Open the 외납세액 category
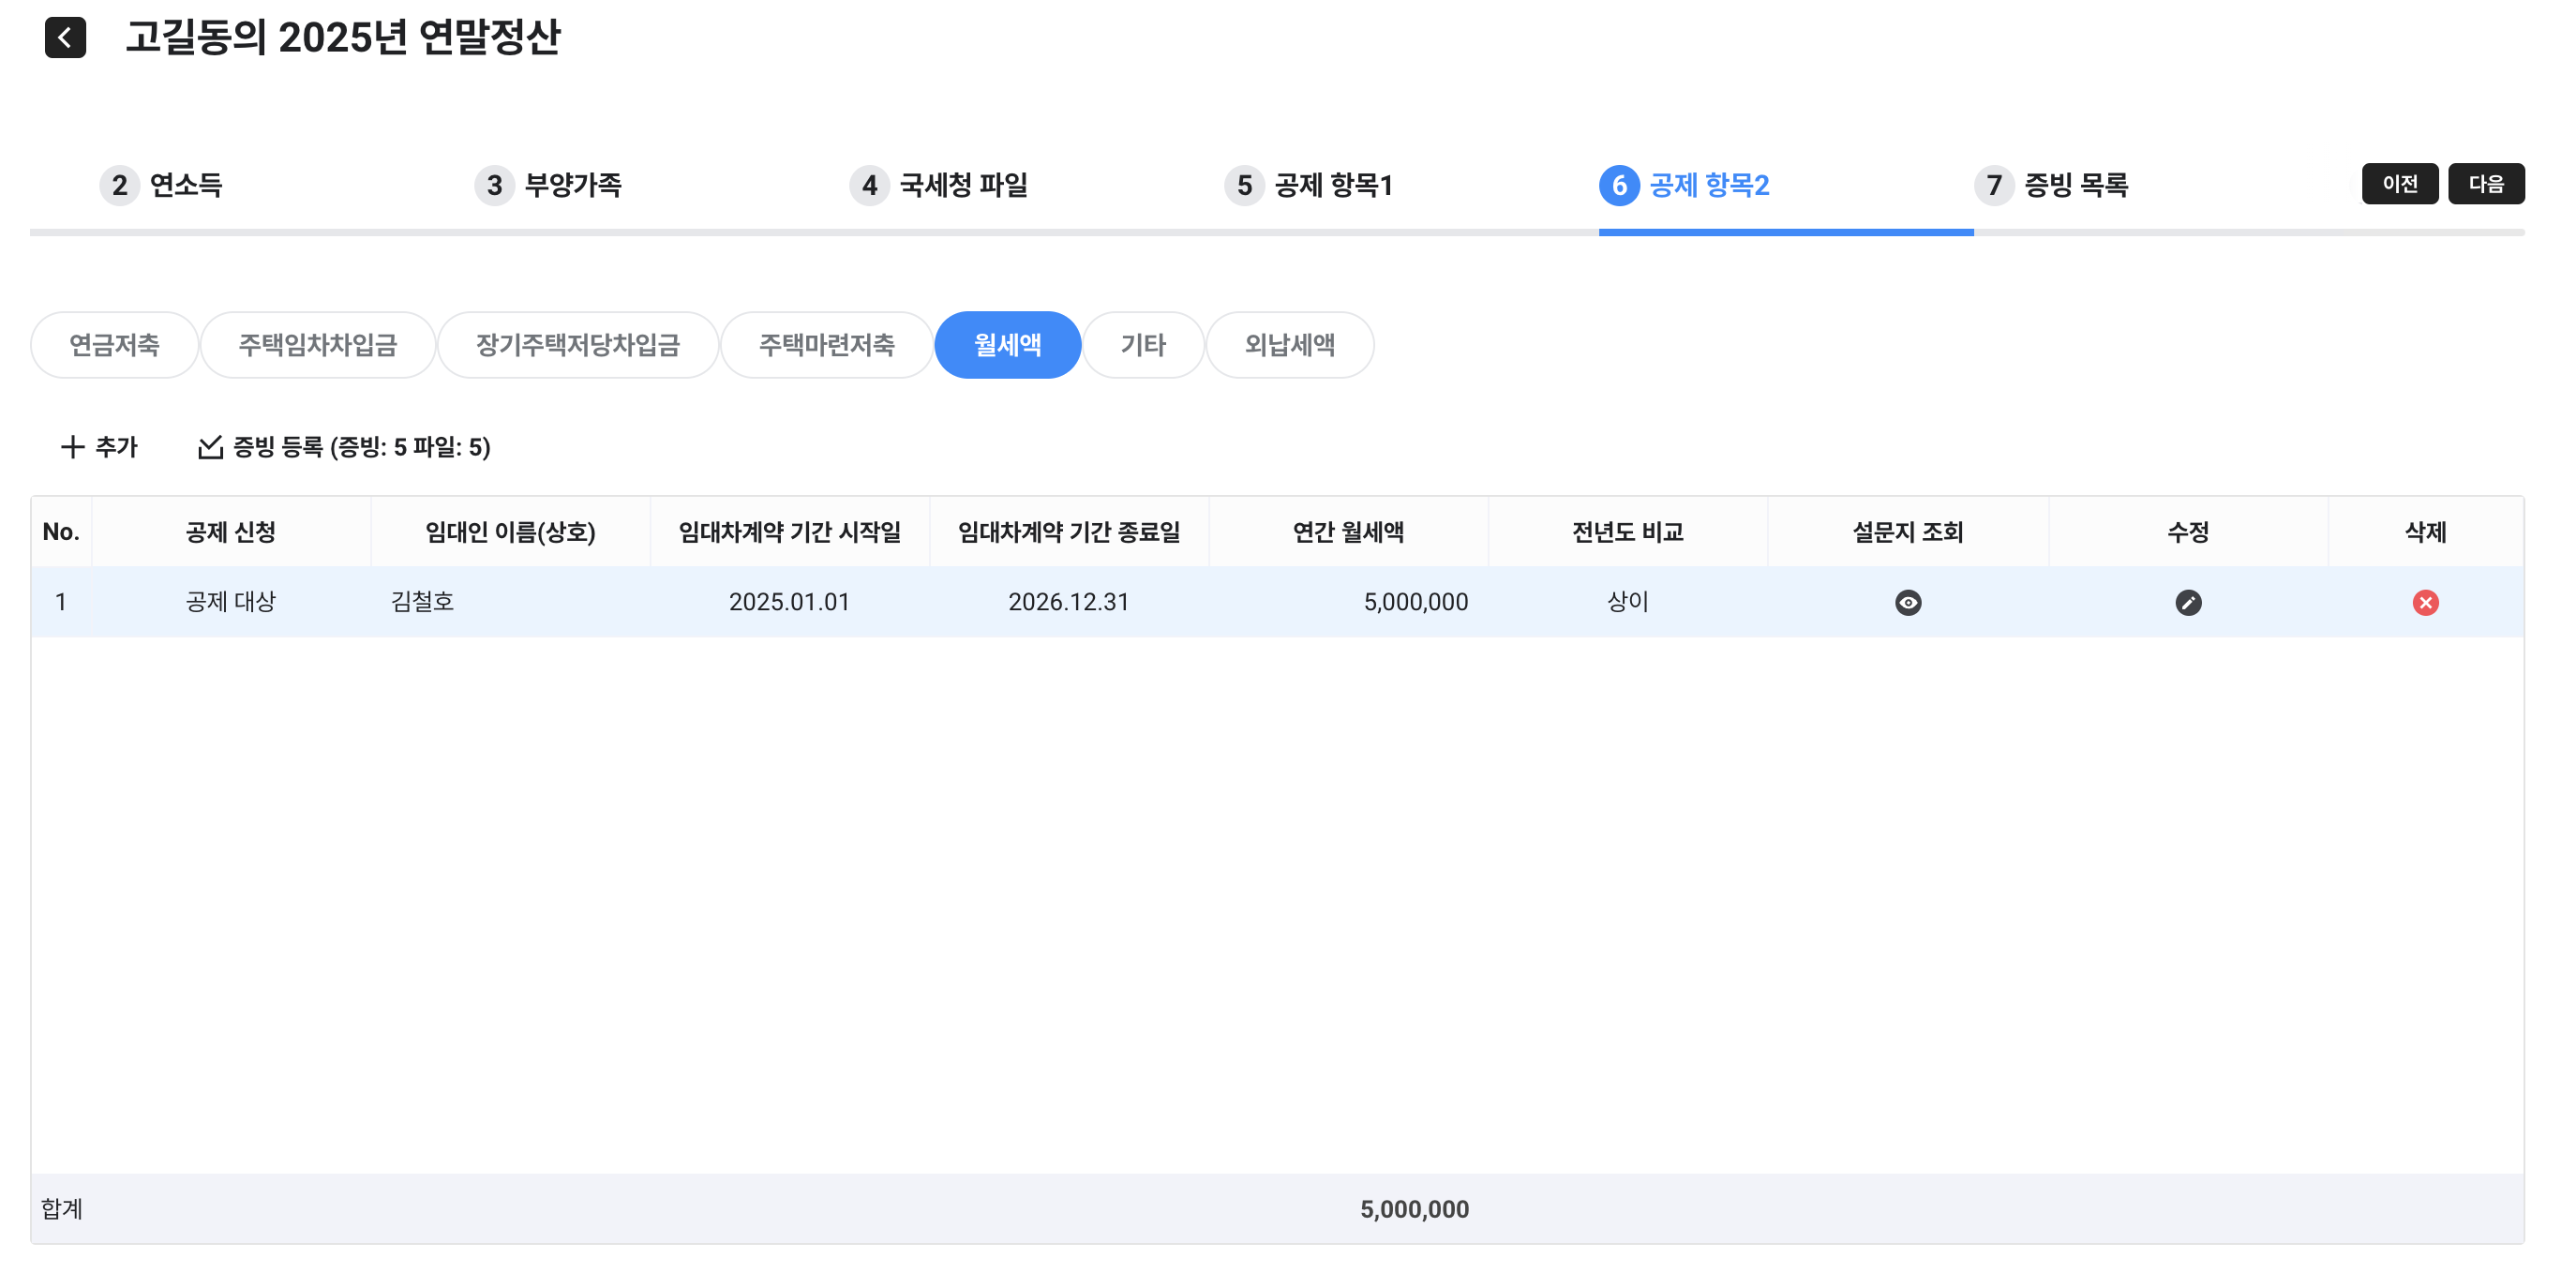This screenshot has width=2576, height=1288. tap(1289, 345)
